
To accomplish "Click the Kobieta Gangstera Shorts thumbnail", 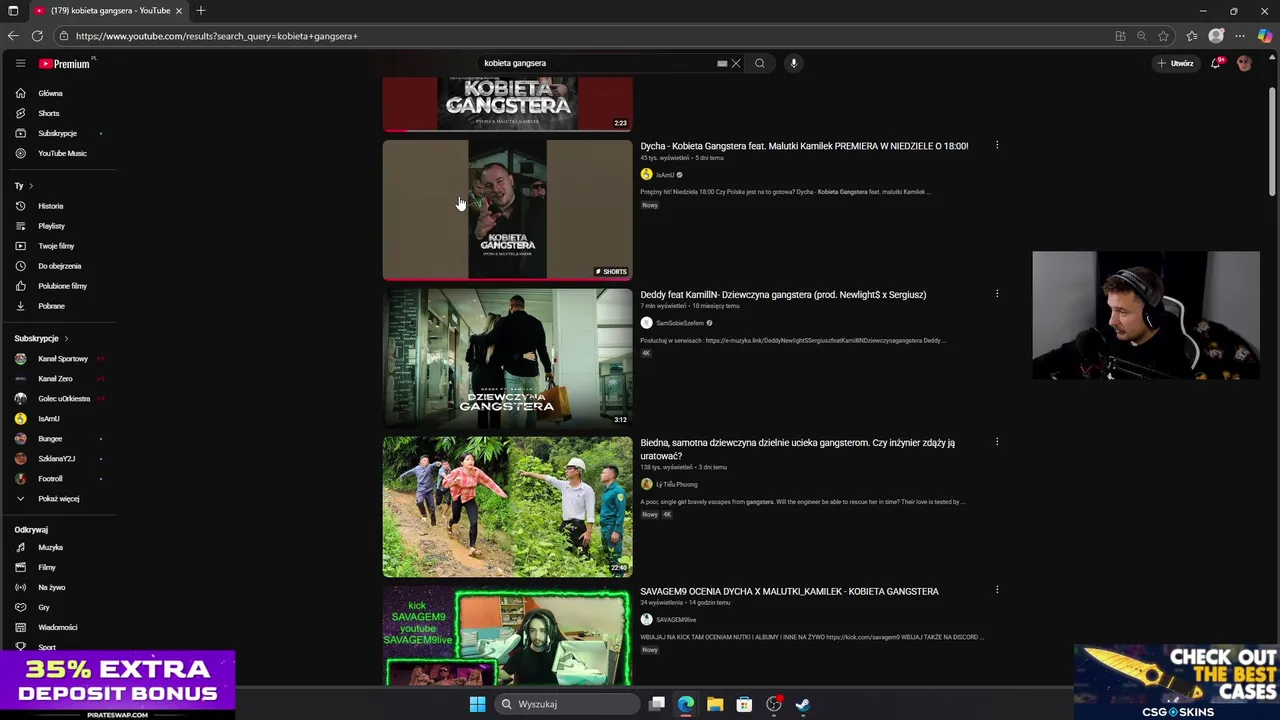I will [x=507, y=210].
